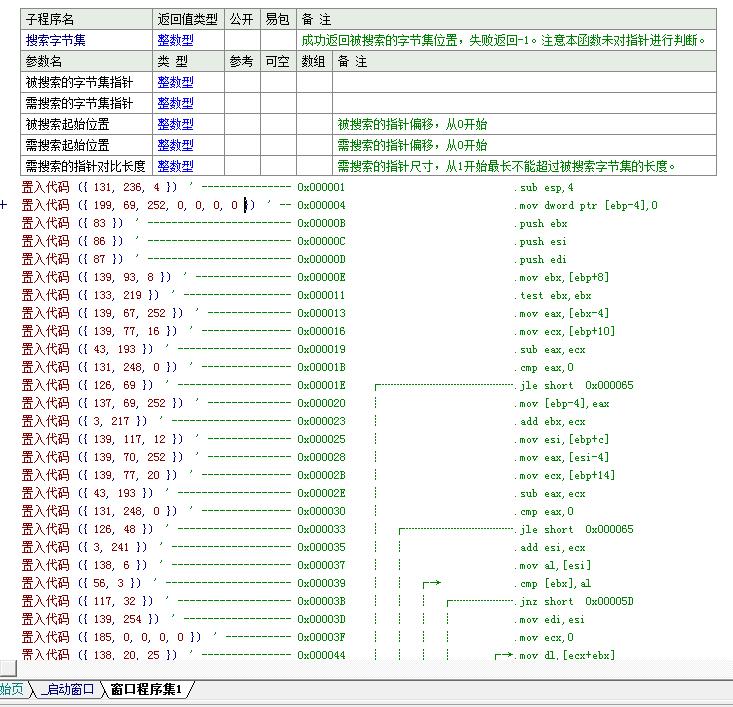This screenshot has height=707, width=733.
Task: Click parameter name 被搜索起始位置
Action: tap(67, 124)
